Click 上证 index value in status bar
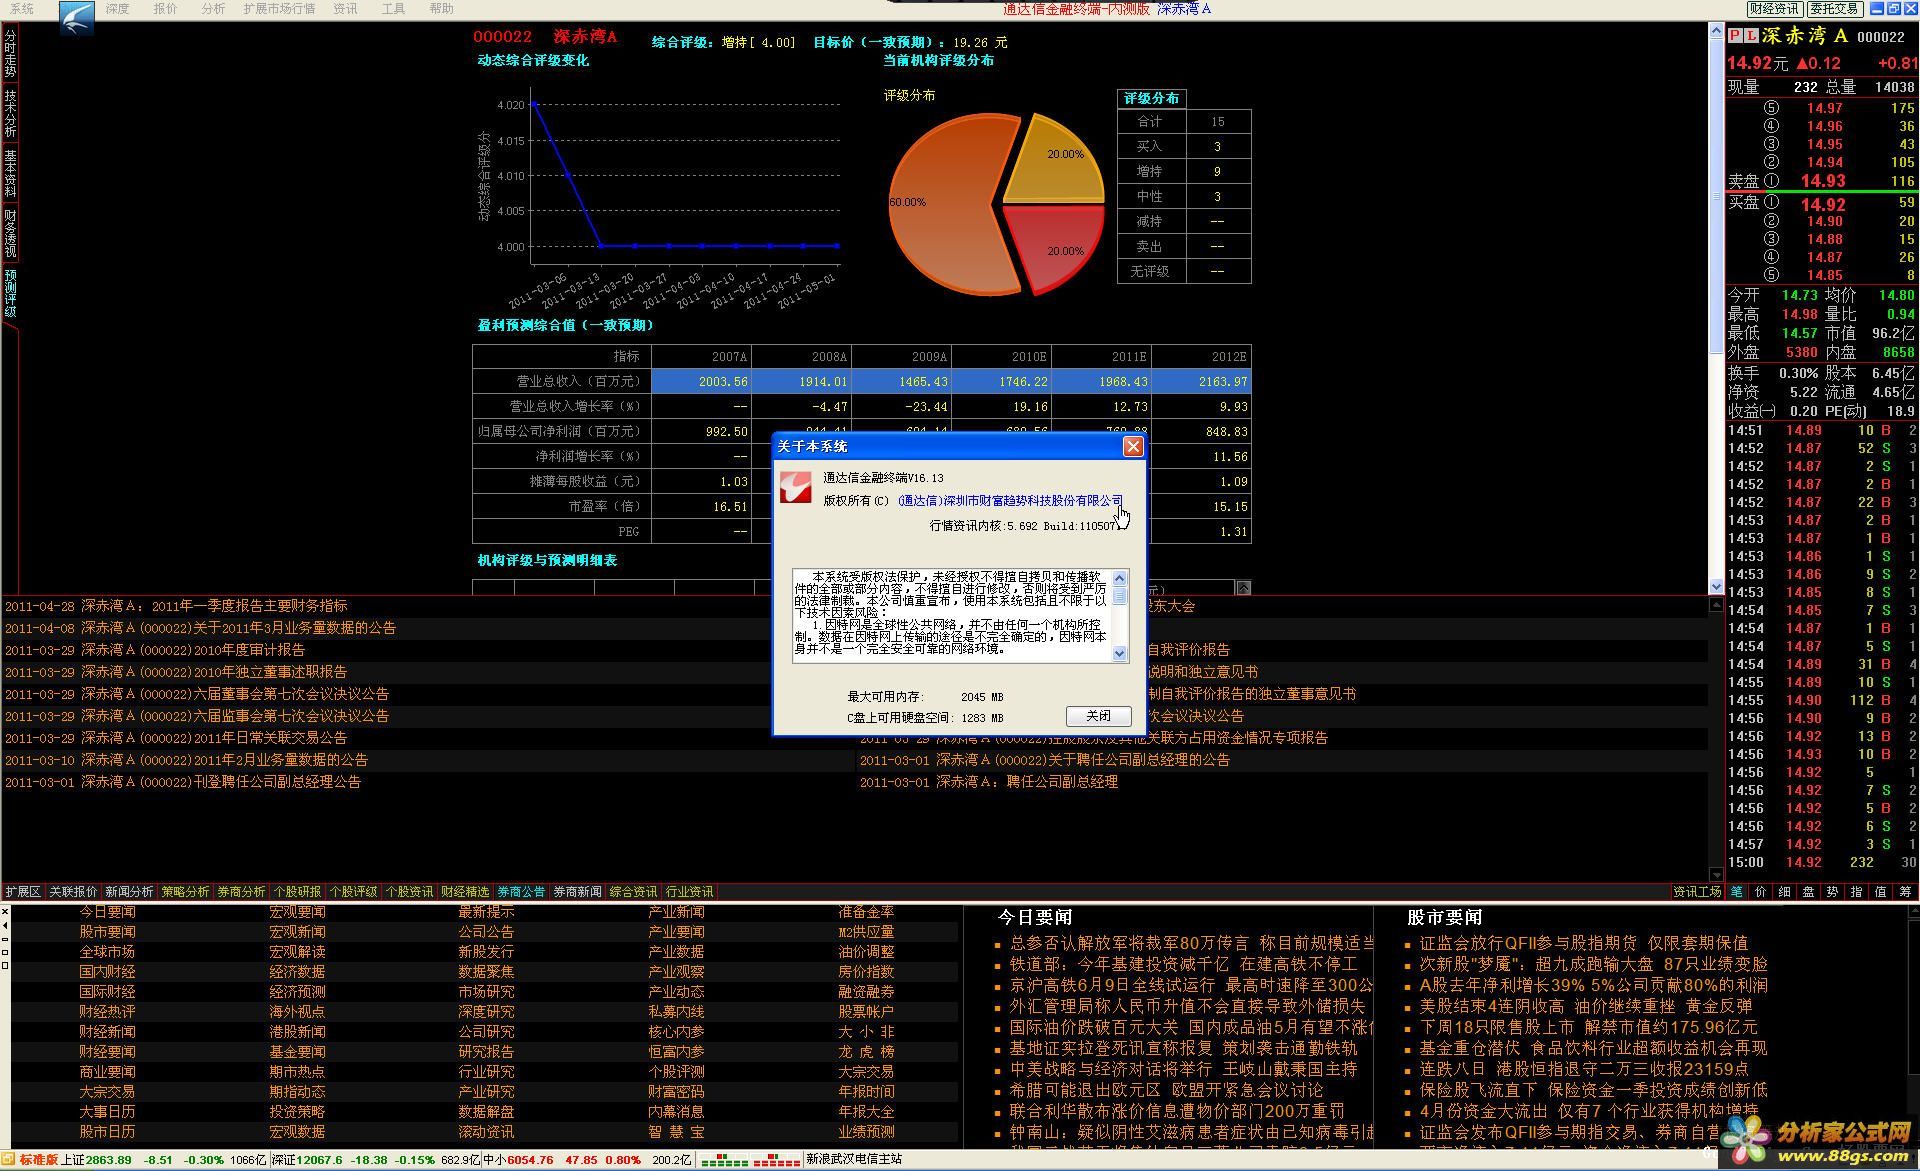This screenshot has height=1171, width=1920. [x=109, y=1160]
